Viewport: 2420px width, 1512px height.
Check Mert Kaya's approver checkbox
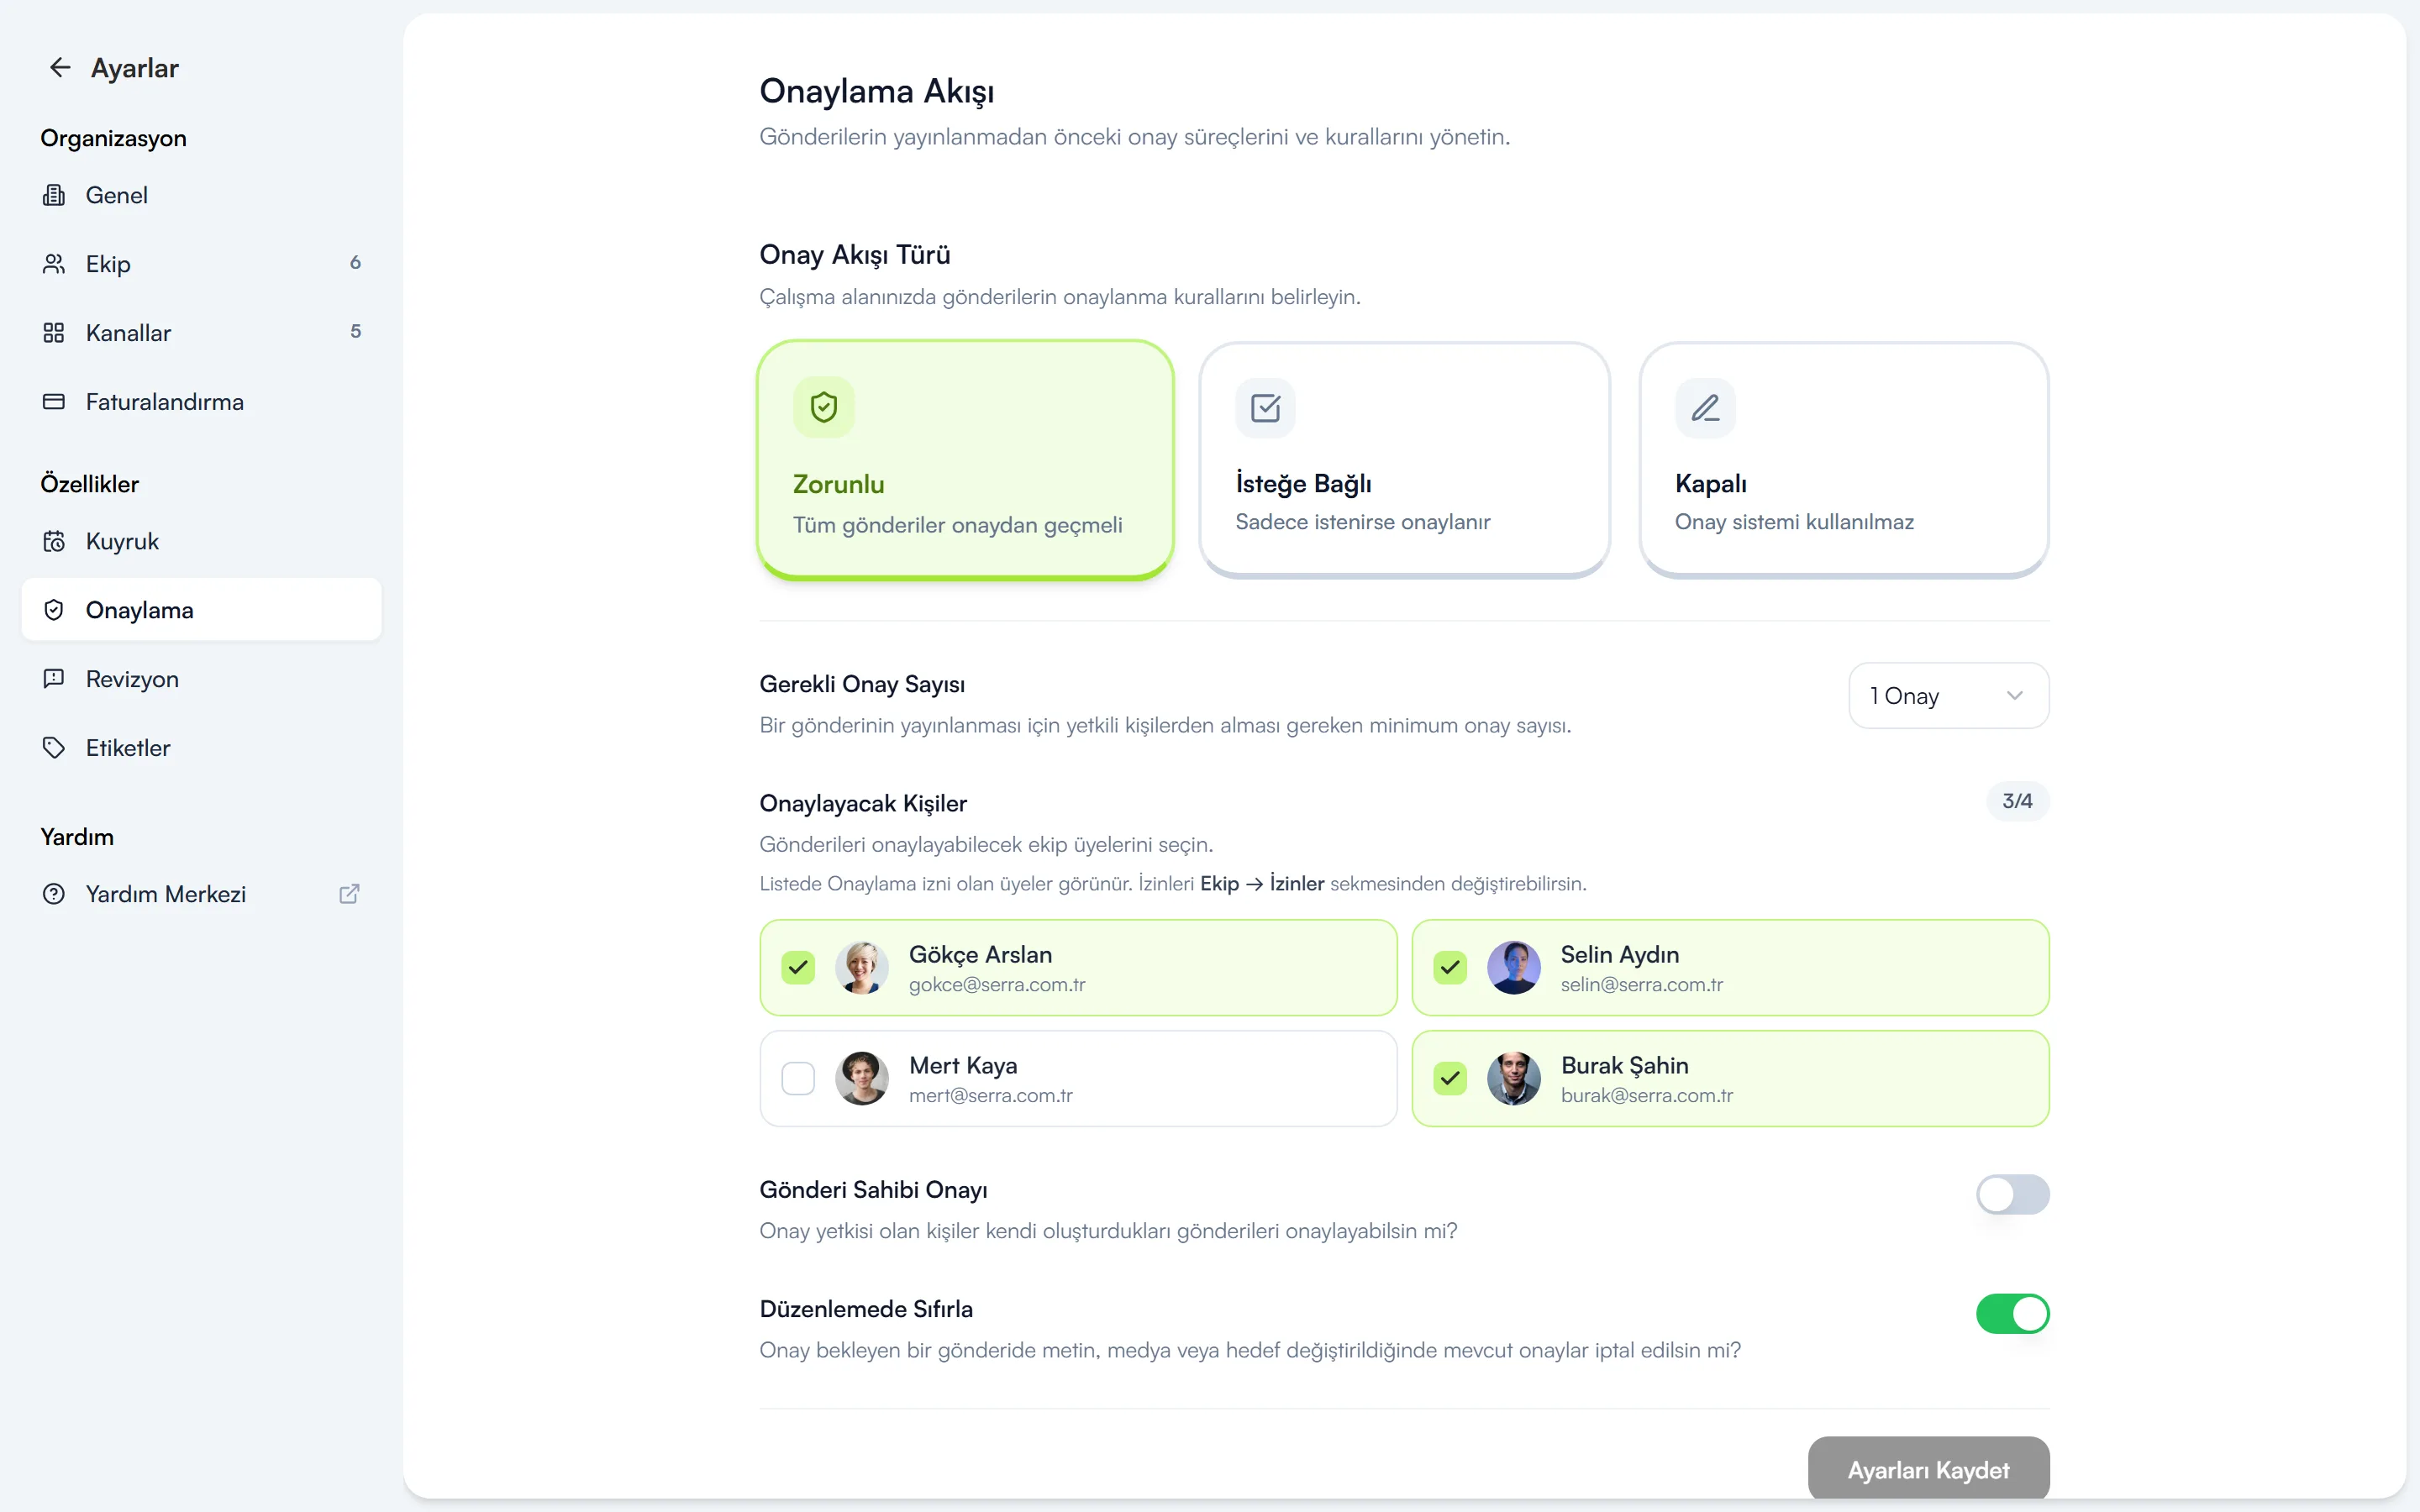pyautogui.click(x=798, y=1078)
